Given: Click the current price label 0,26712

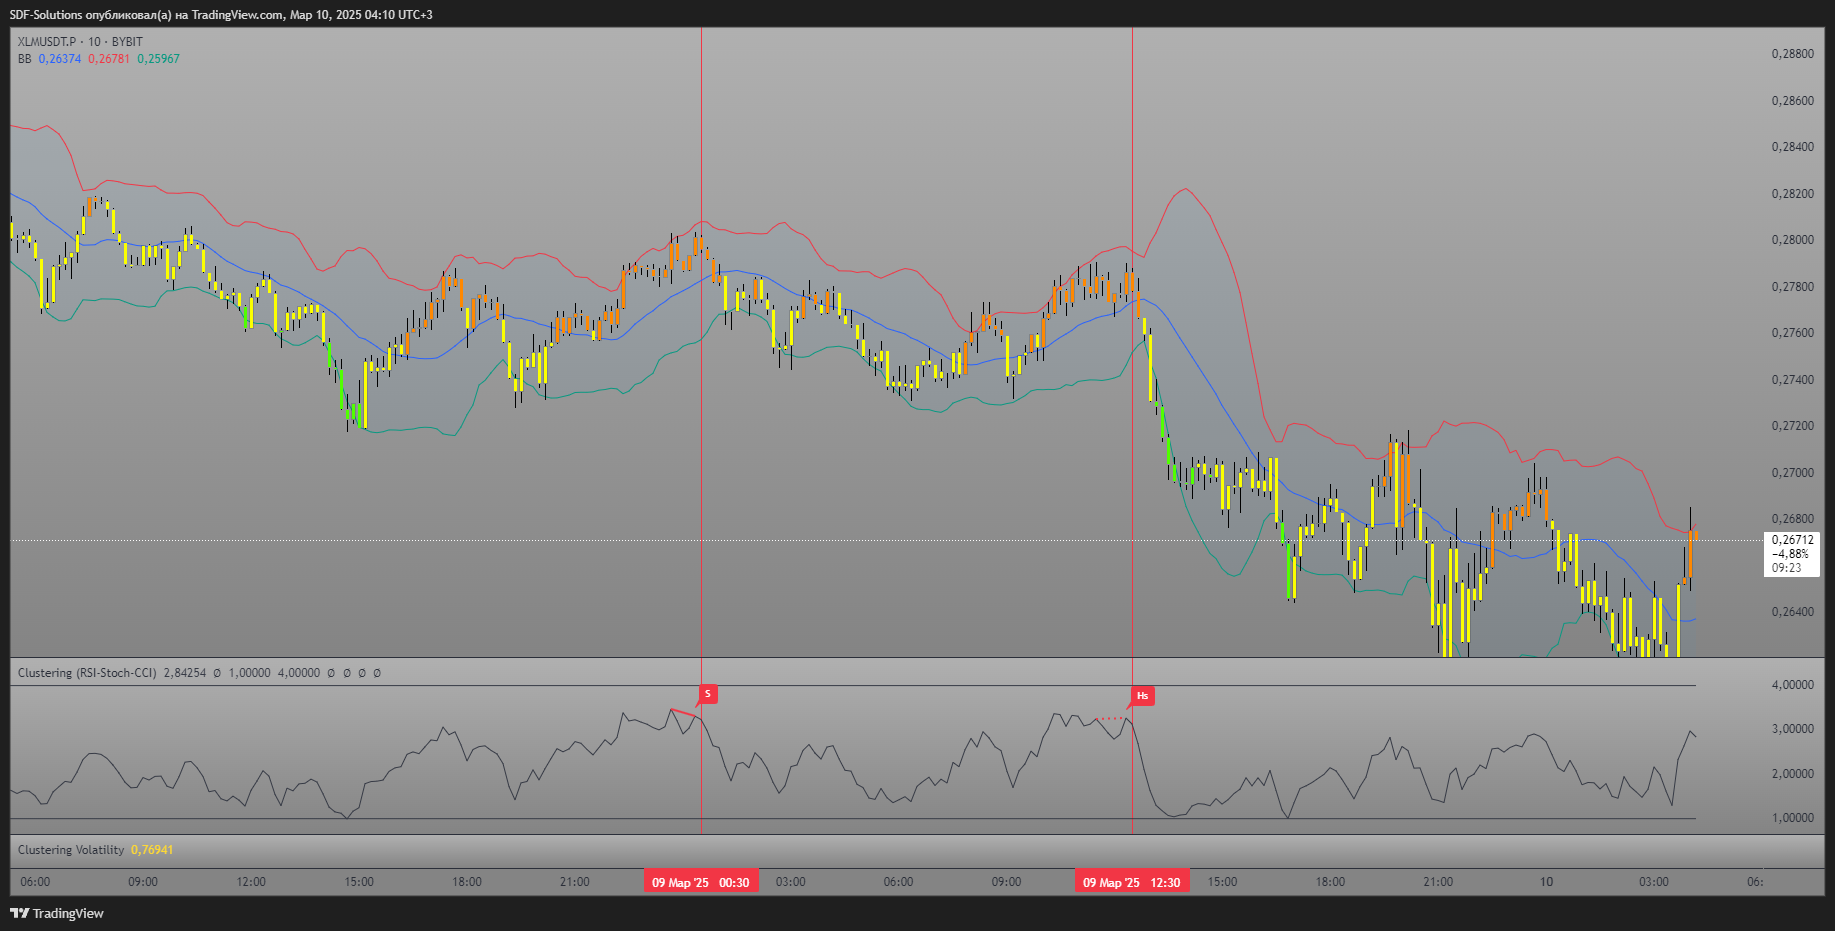Looking at the screenshot, I should point(1792,540).
